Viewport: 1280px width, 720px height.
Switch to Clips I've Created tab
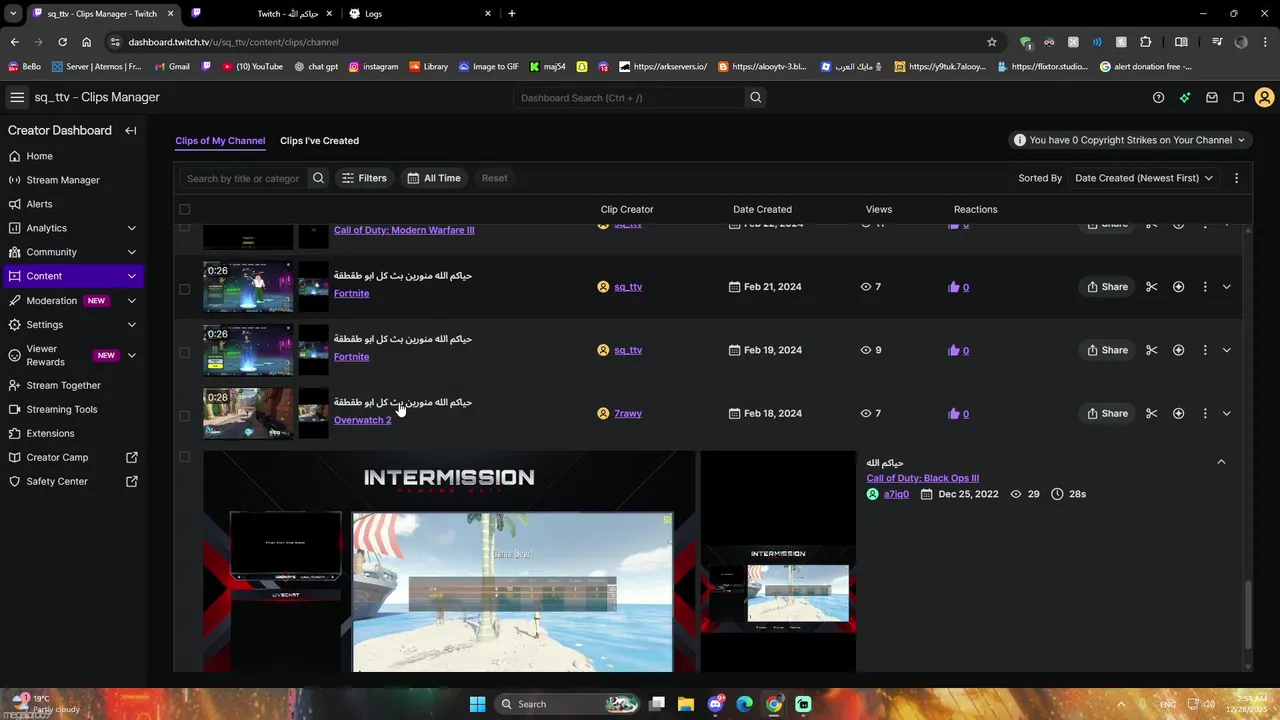coord(319,141)
